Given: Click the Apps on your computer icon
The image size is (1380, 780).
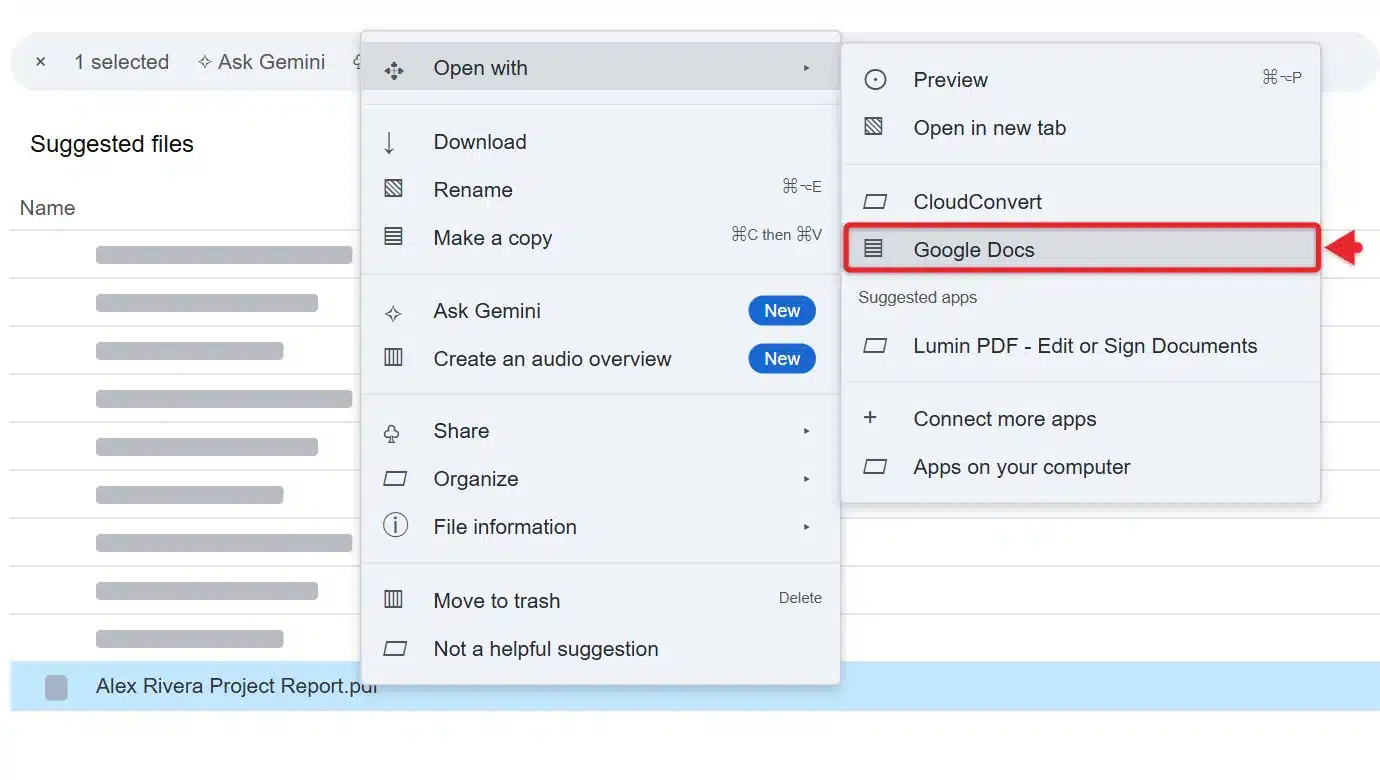Looking at the screenshot, I should pyautogui.click(x=875, y=467).
